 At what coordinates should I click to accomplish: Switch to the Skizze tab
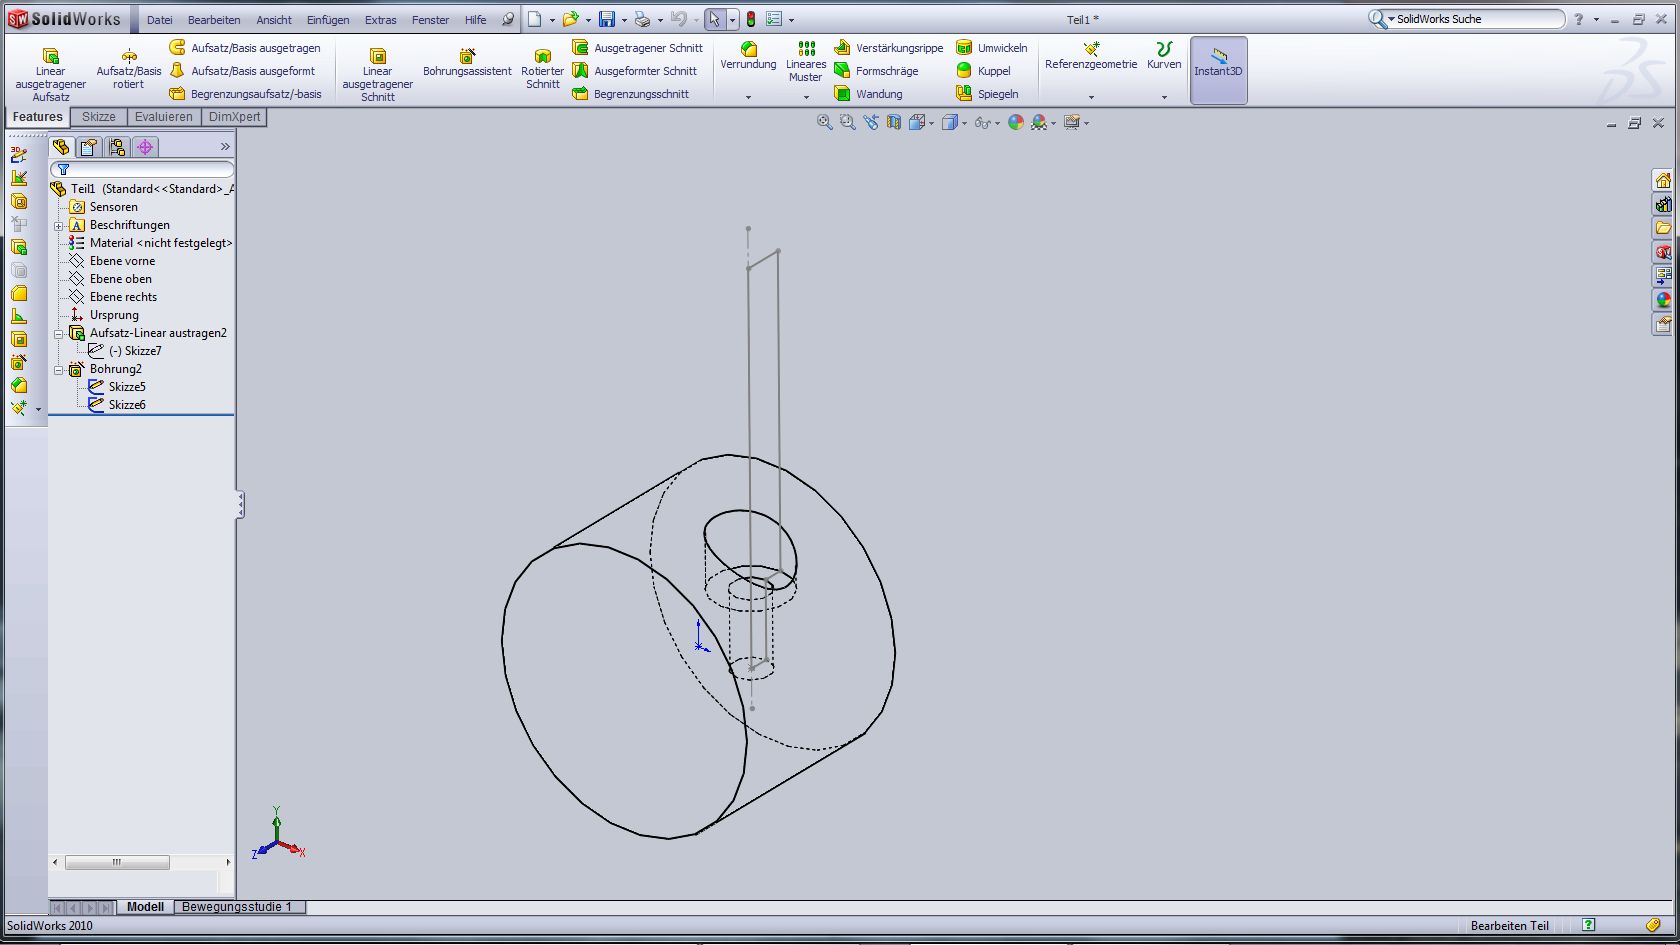coord(98,117)
